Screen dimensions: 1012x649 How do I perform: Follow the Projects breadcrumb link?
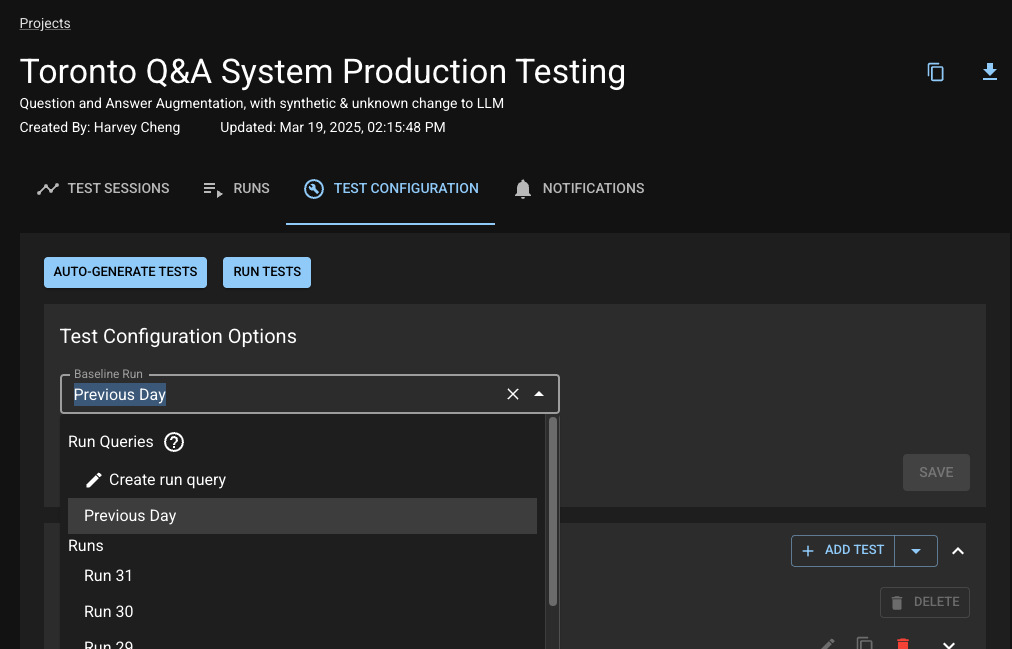click(45, 23)
